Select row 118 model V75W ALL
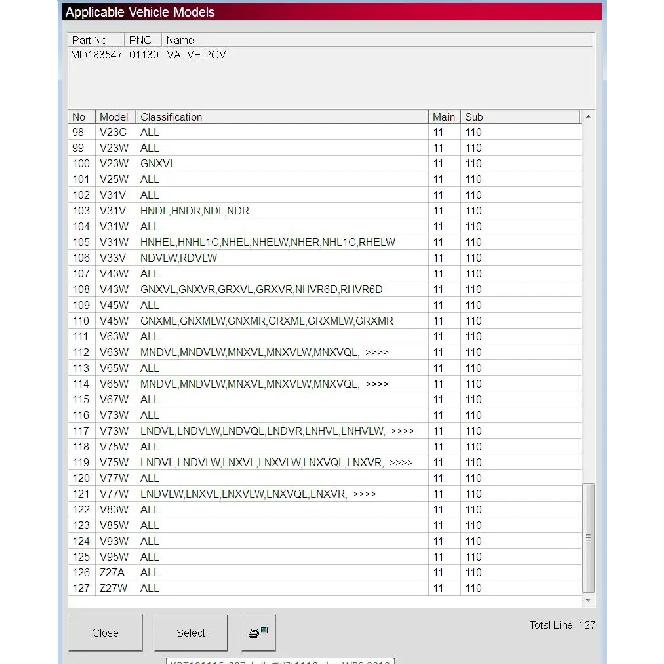This screenshot has width=664, height=664. click(325, 447)
